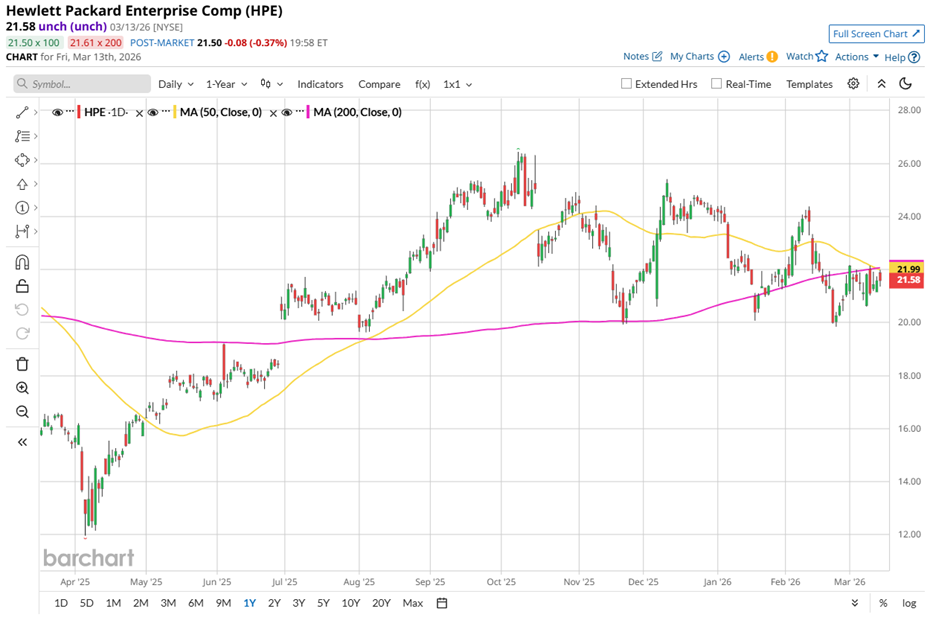936x626 pixels.
Task: Open chart settings gear icon
Action: (853, 84)
